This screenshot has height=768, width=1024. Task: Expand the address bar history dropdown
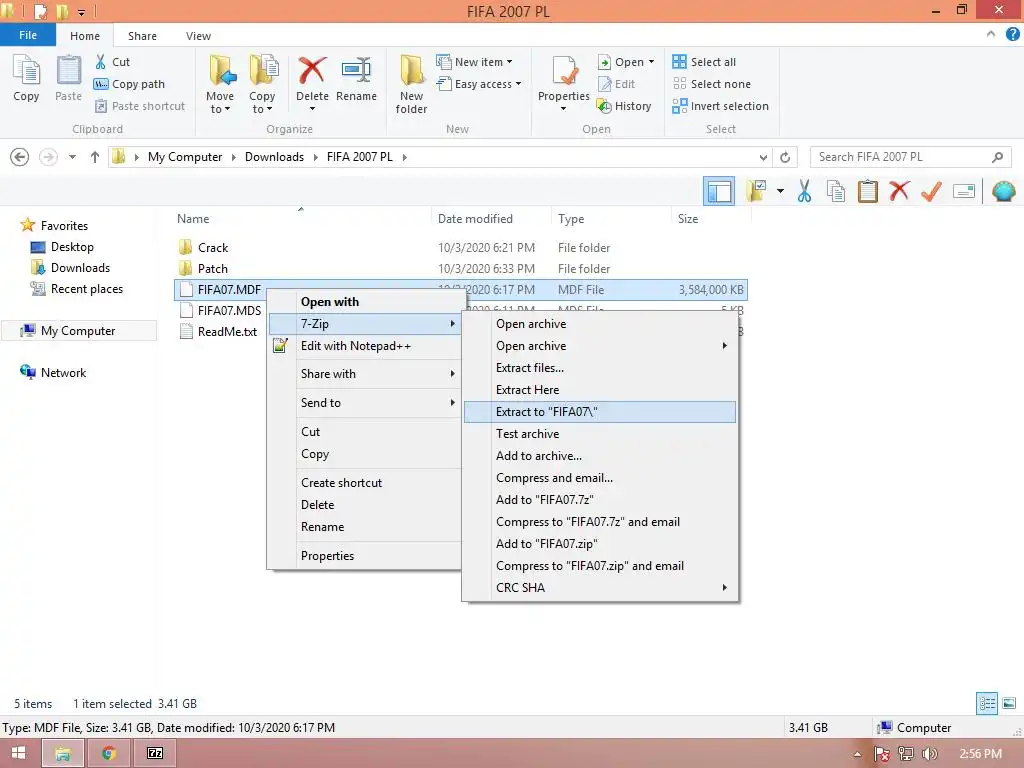[763, 157]
